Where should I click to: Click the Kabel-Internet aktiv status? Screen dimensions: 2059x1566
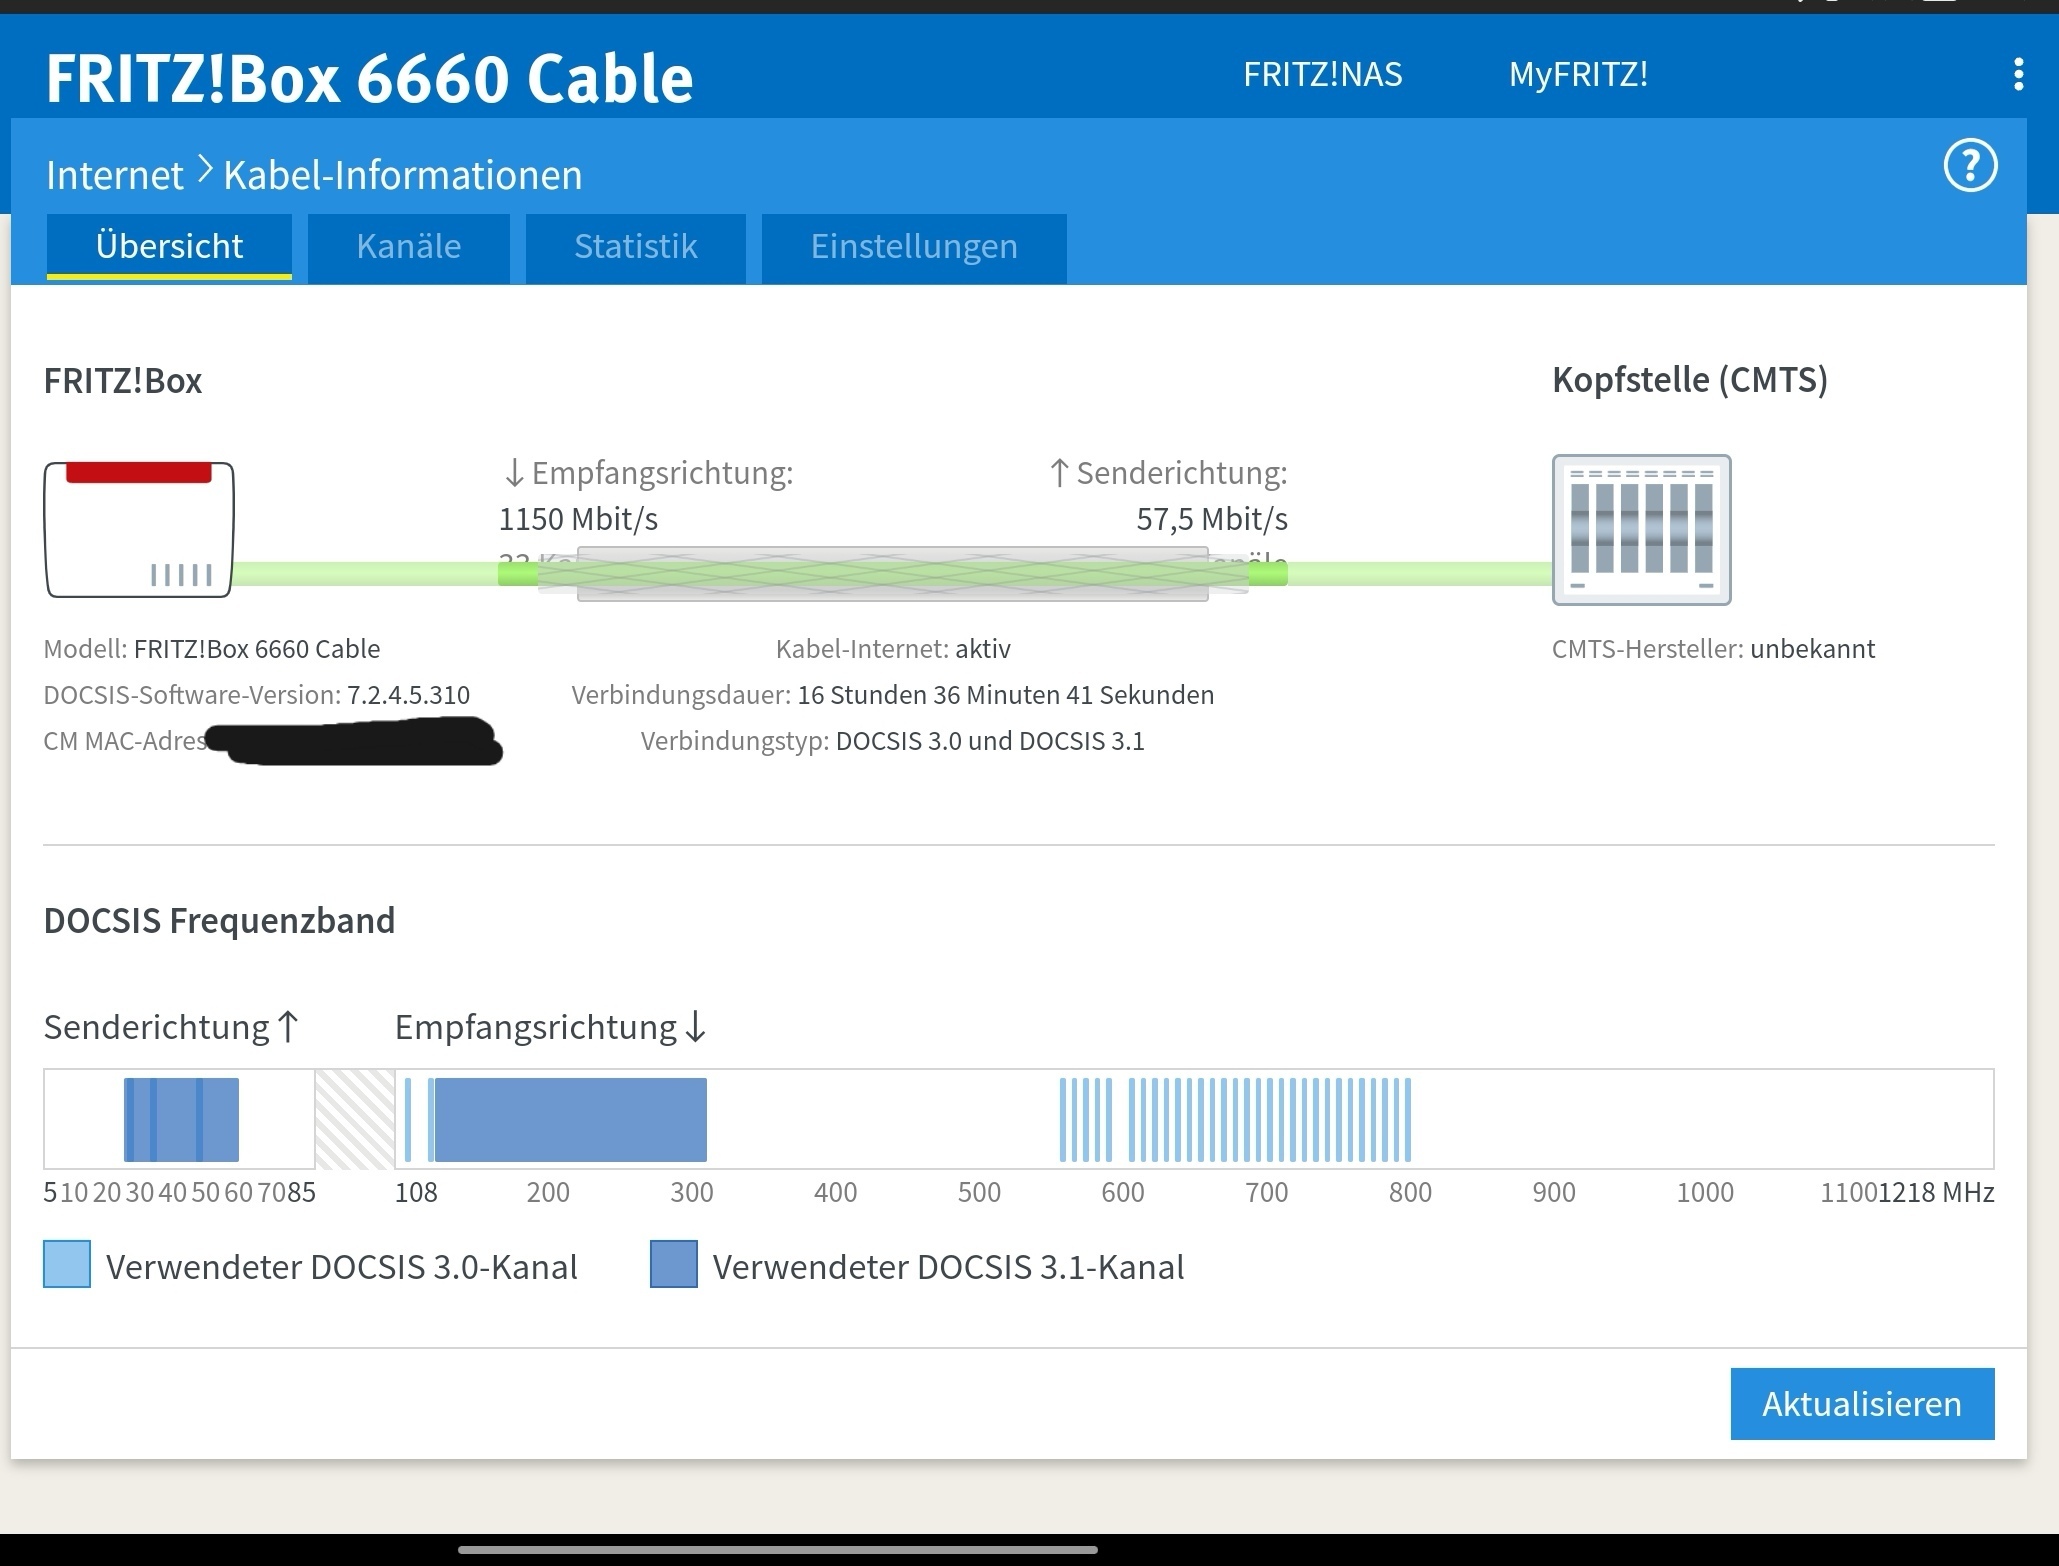point(893,649)
